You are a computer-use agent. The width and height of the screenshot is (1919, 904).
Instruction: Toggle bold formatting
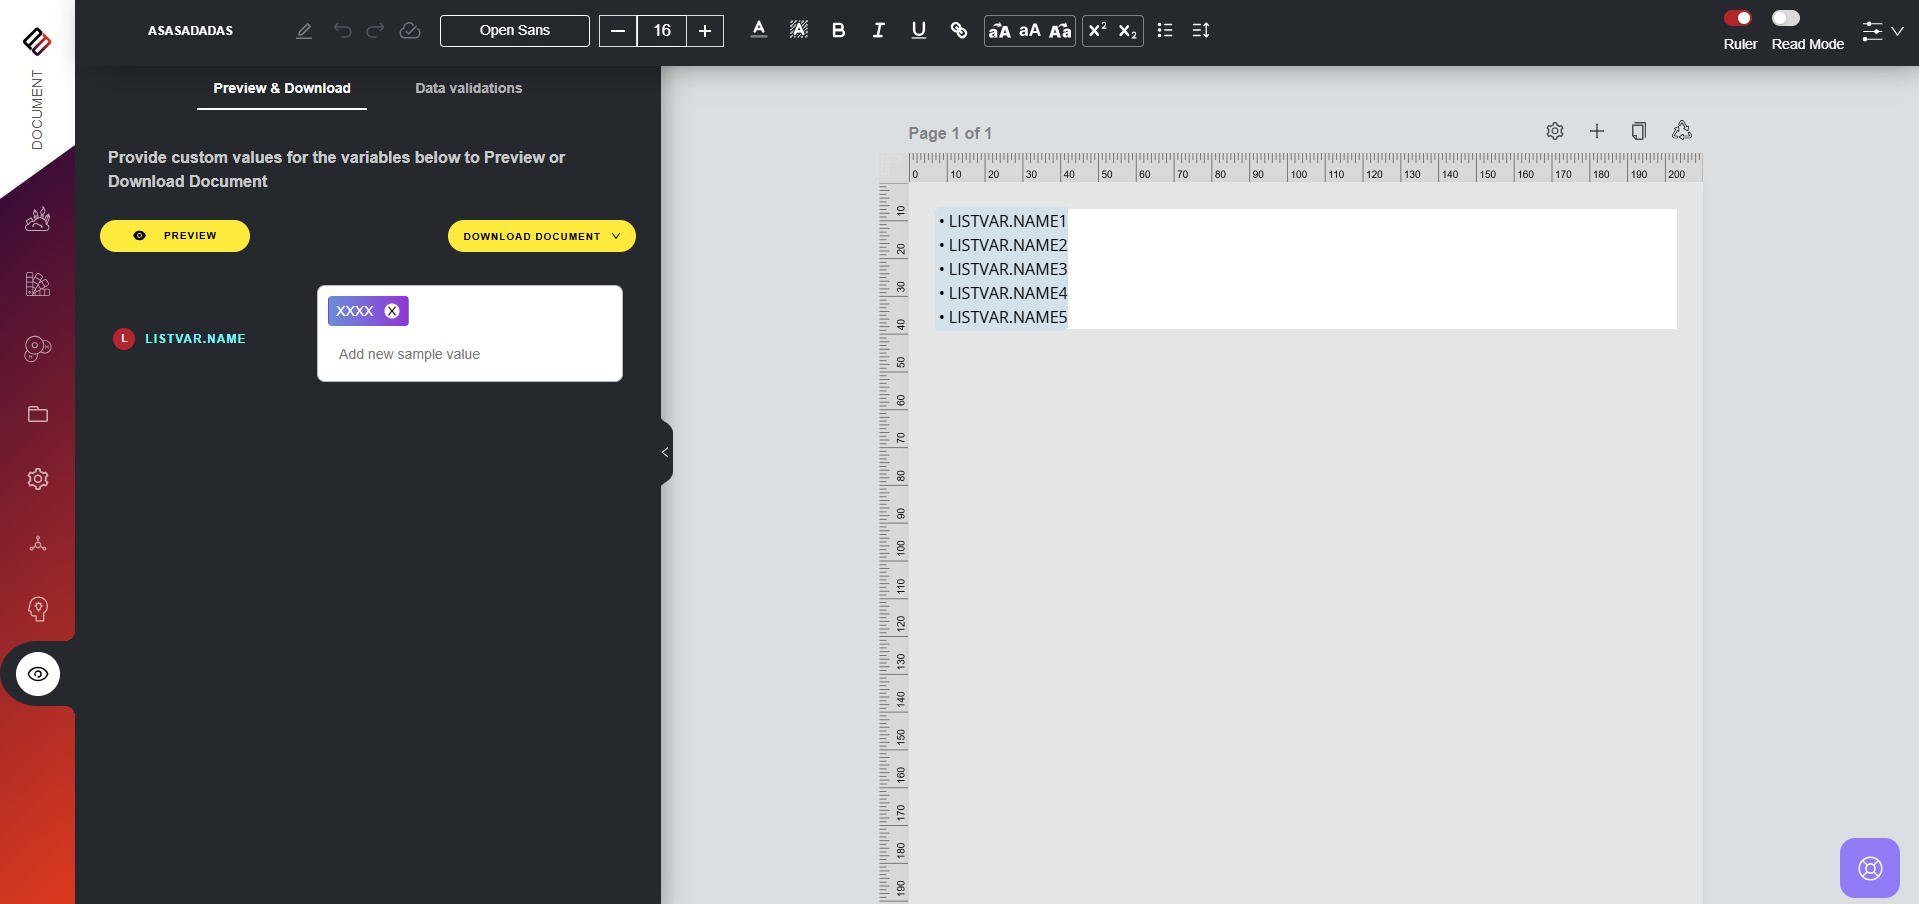pos(838,31)
